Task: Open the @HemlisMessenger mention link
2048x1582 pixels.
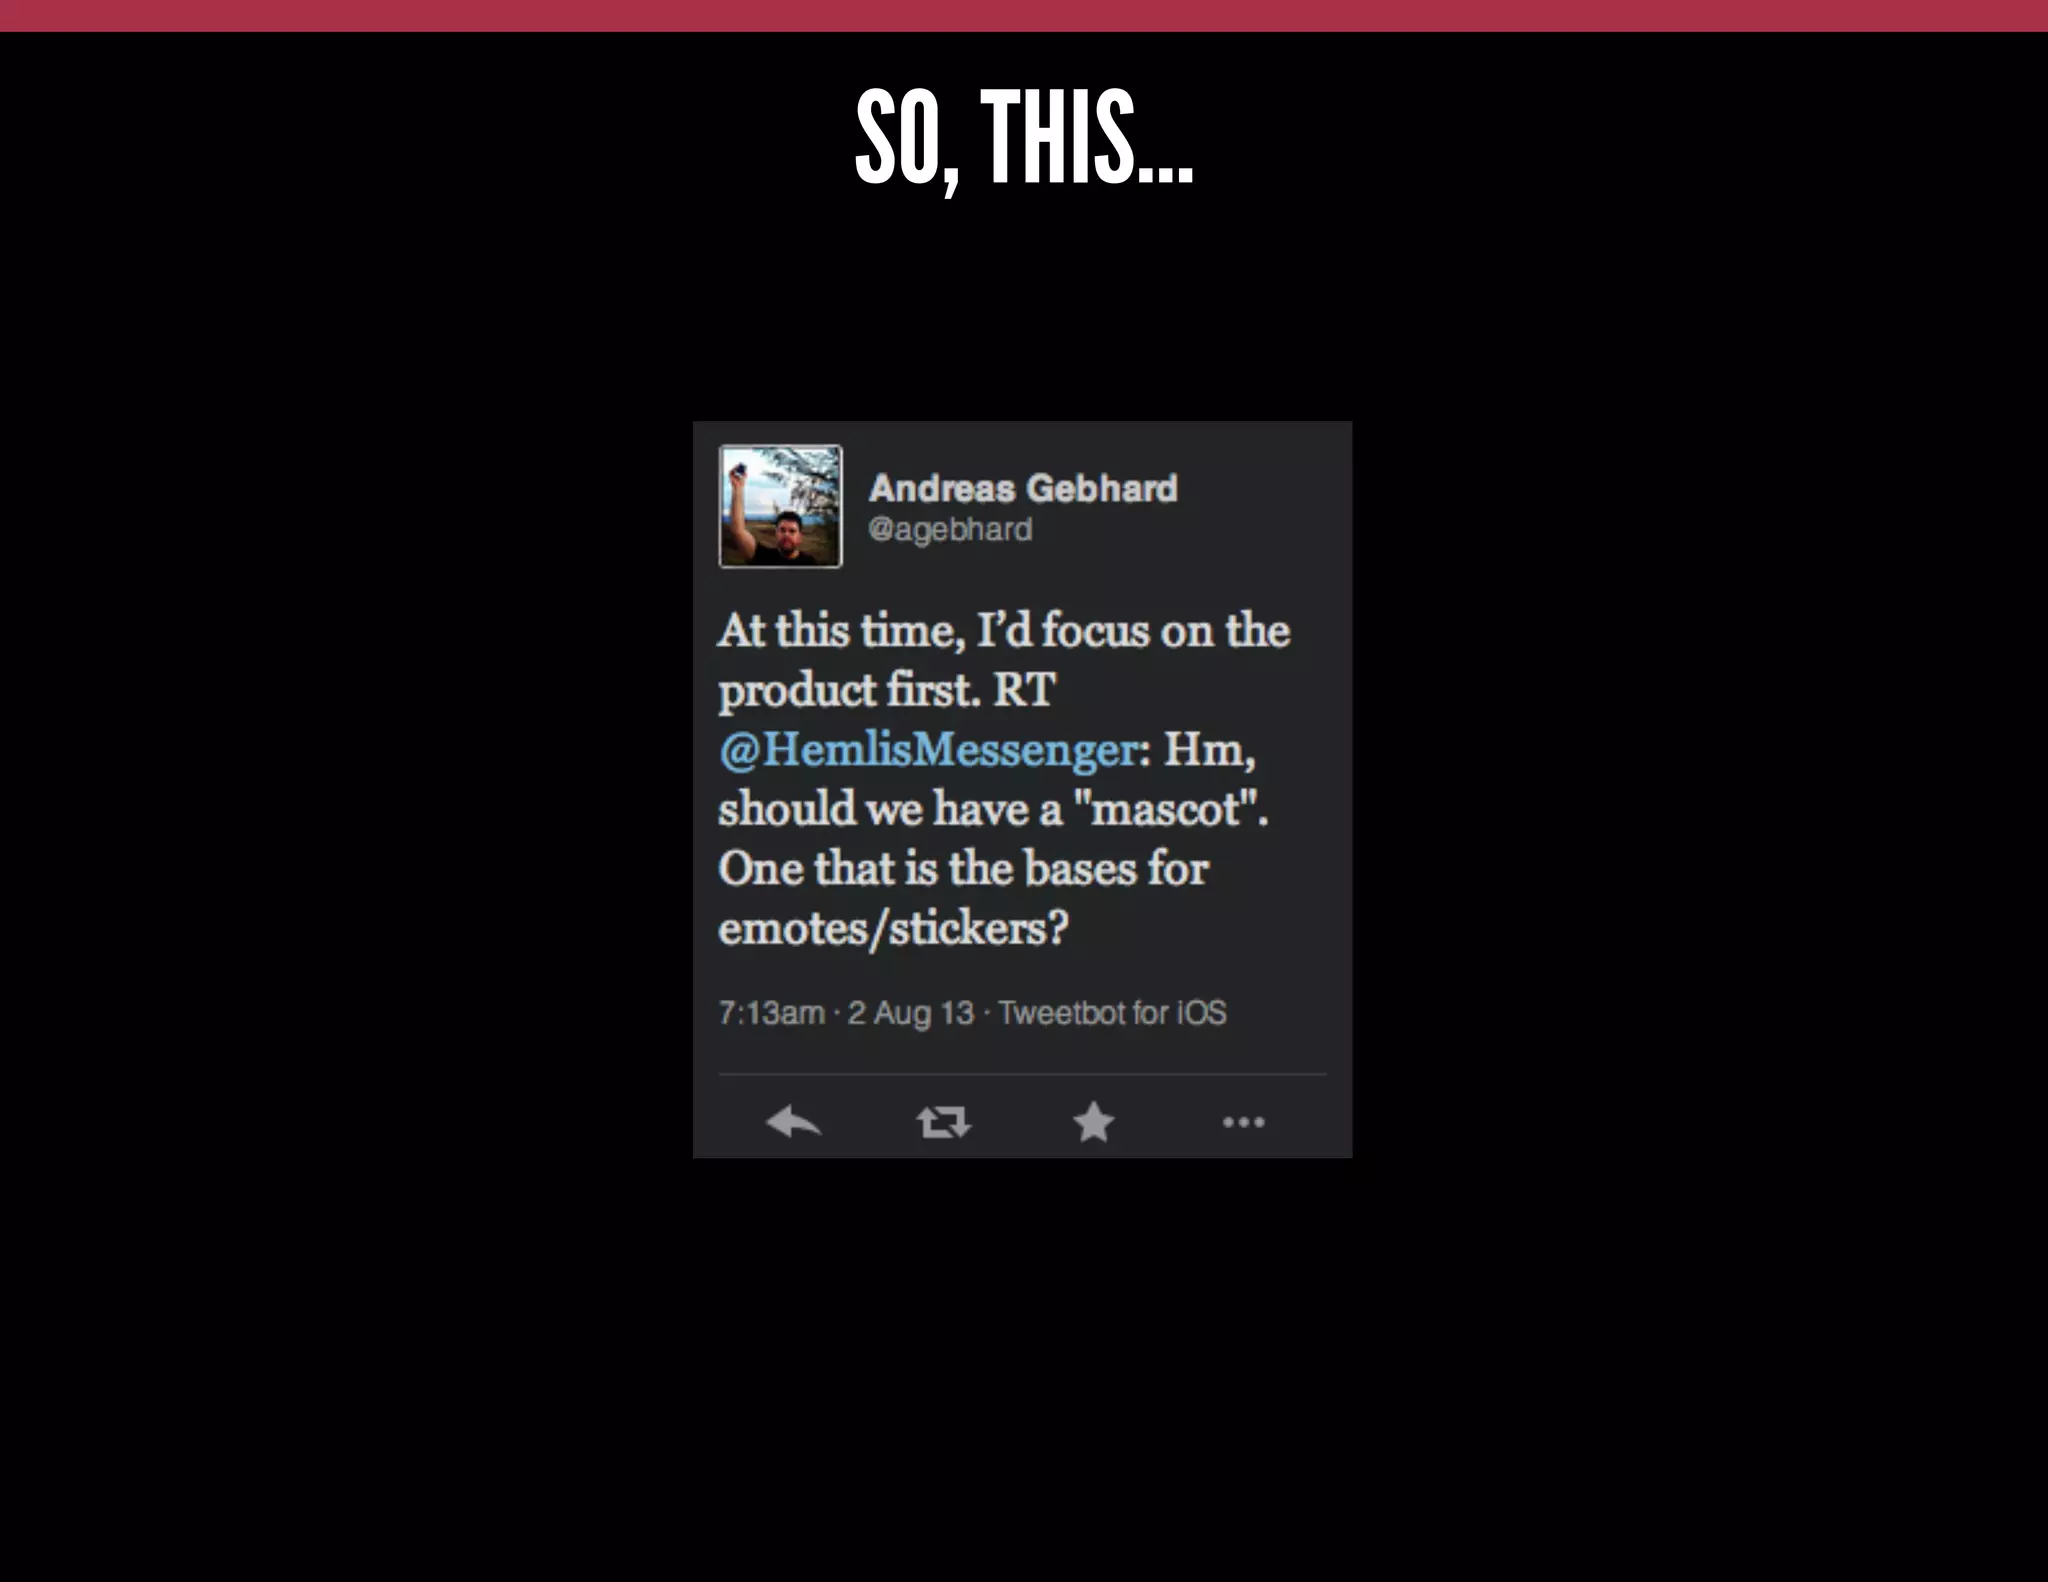Action: click(927, 749)
